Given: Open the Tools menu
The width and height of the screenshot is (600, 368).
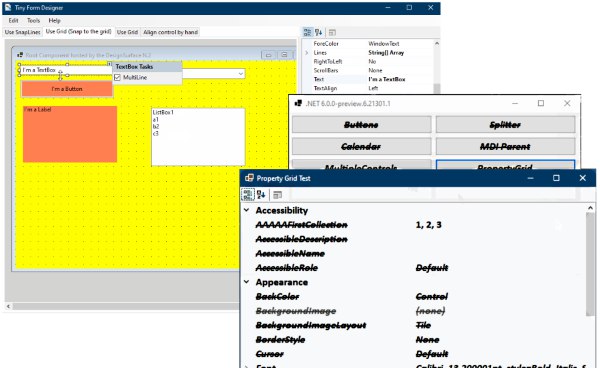Looking at the screenshot, I should [x=33, y=20].
